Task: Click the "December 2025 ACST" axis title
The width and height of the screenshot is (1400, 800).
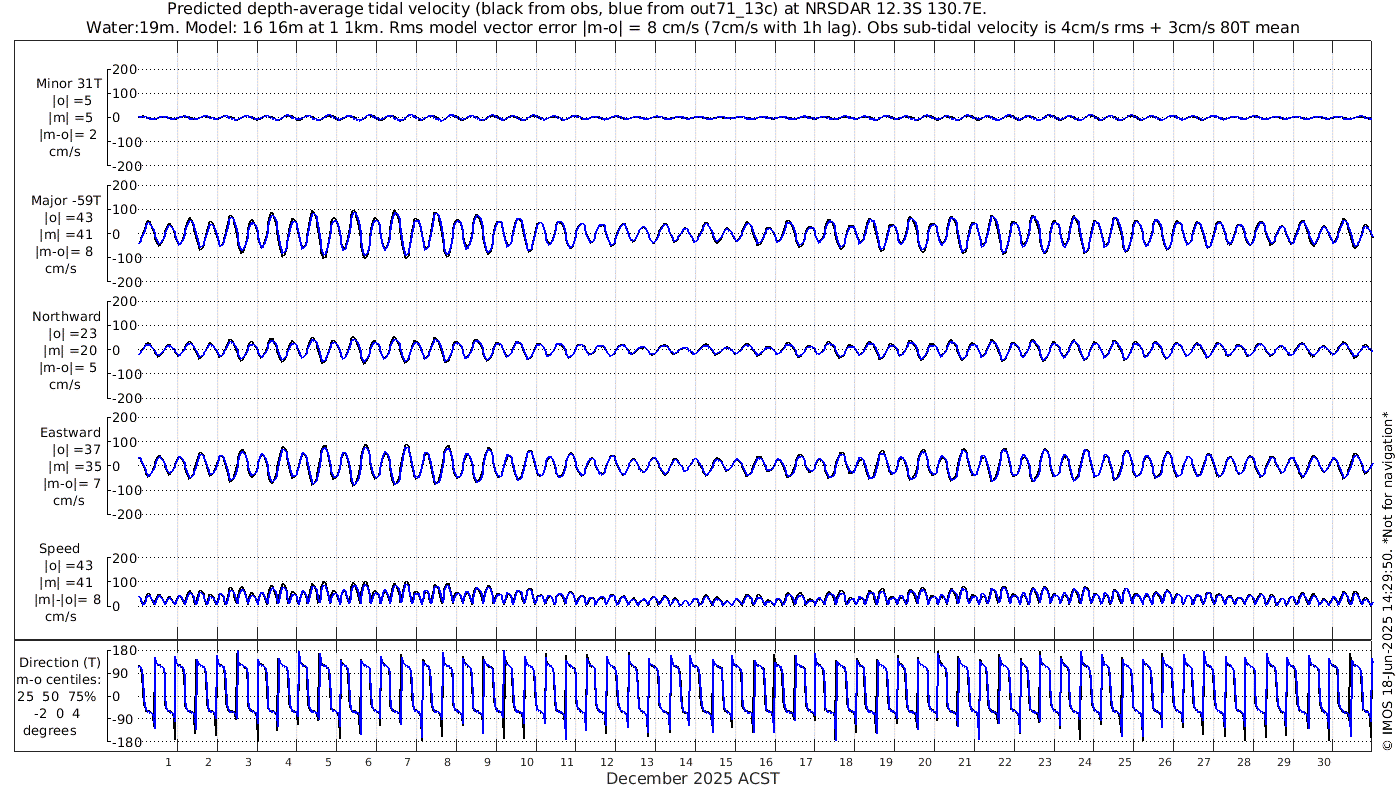Action: 692,778
